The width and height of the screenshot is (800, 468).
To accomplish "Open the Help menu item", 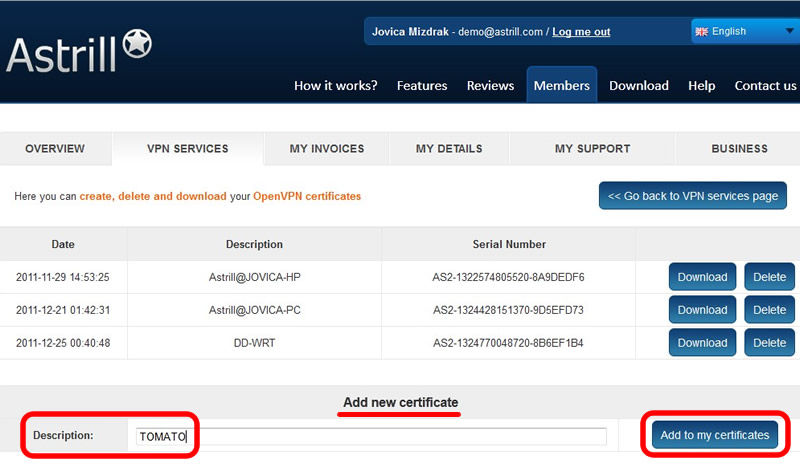I will click(702, 85).
